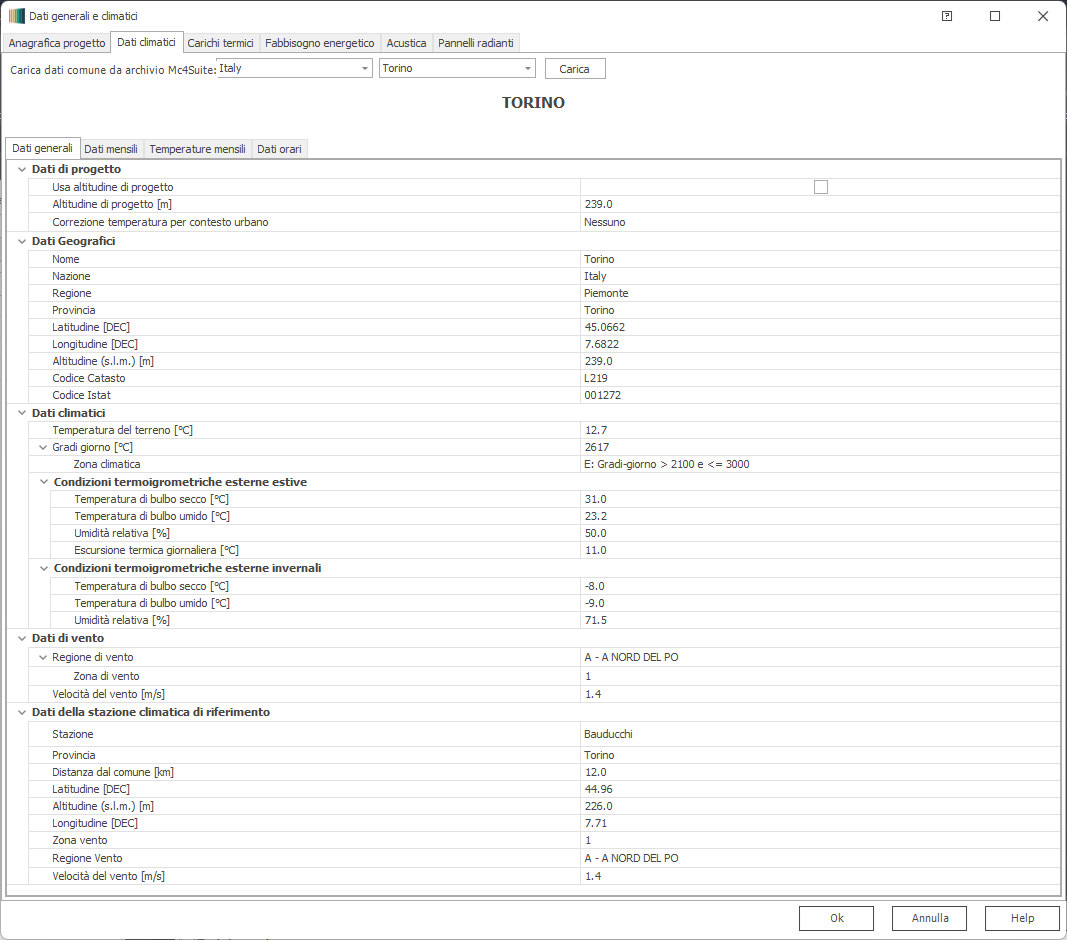Collapse the Dati Geografici section

(x=21, y=241)
